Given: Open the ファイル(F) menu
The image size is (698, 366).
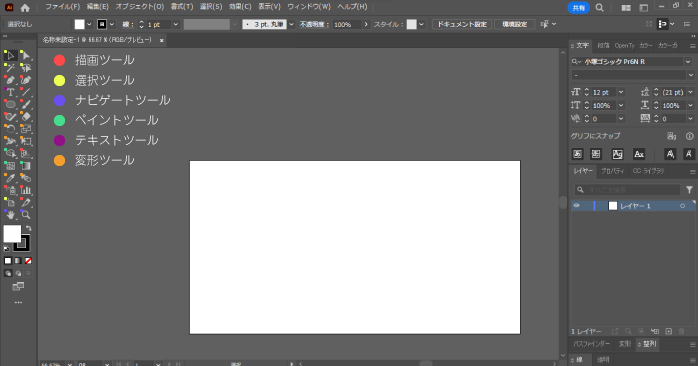Looking at the screenshot, I should [x=63, y=7].
